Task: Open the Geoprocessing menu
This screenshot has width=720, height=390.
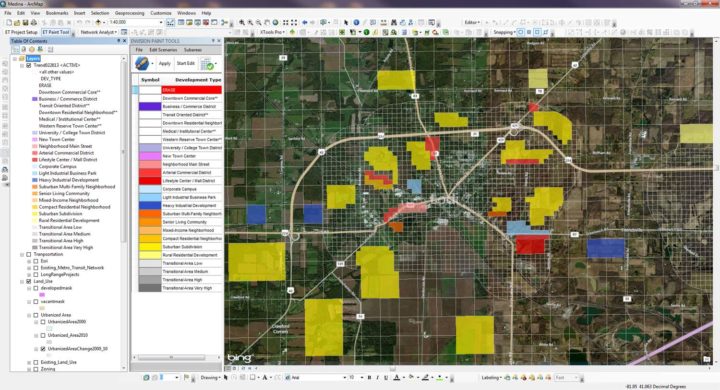Action: 129,13
